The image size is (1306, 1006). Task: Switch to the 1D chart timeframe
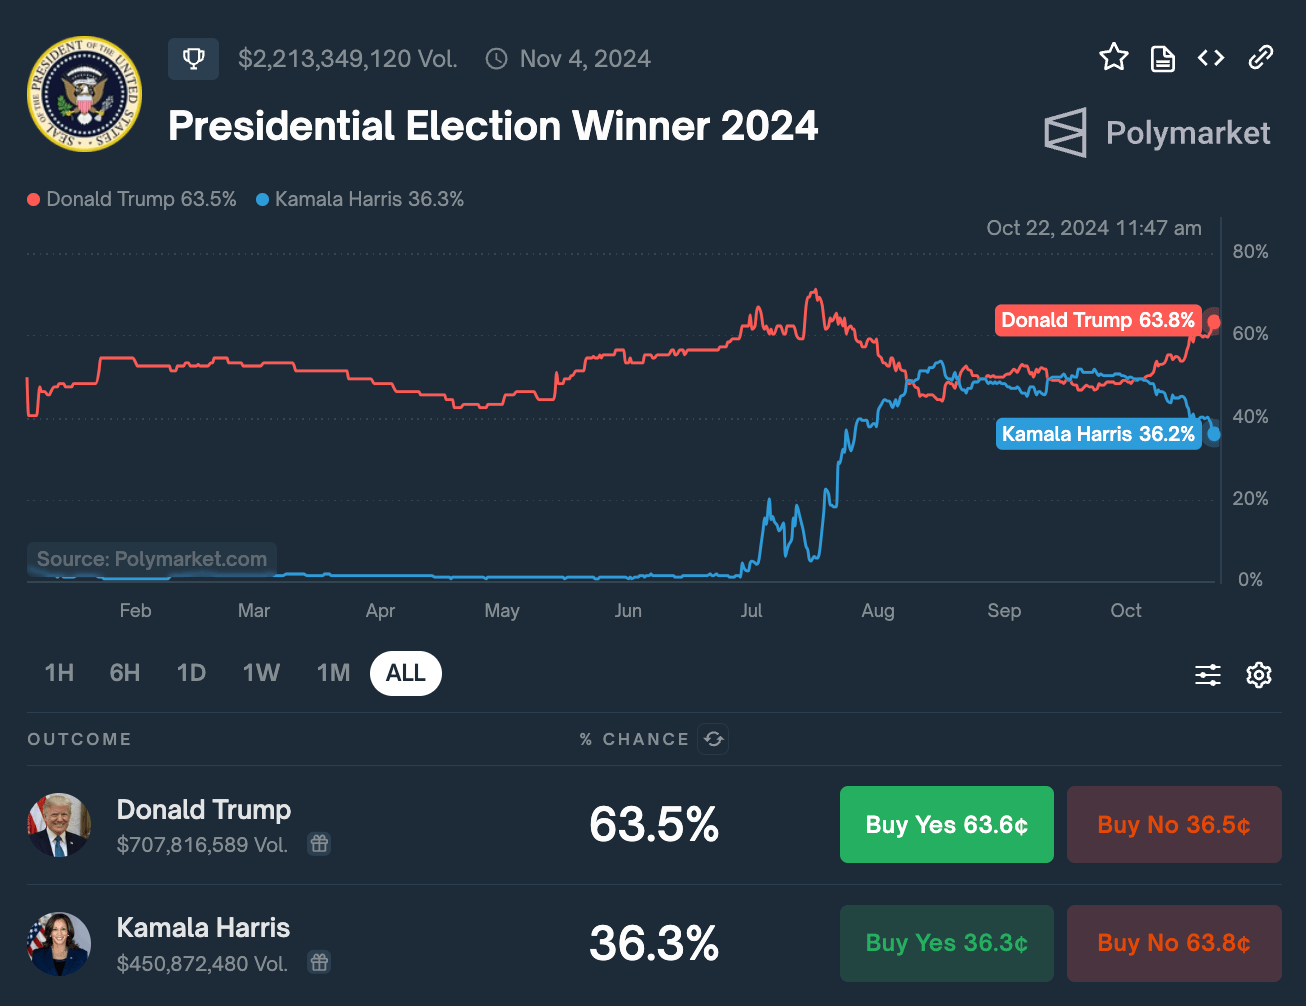191,673
